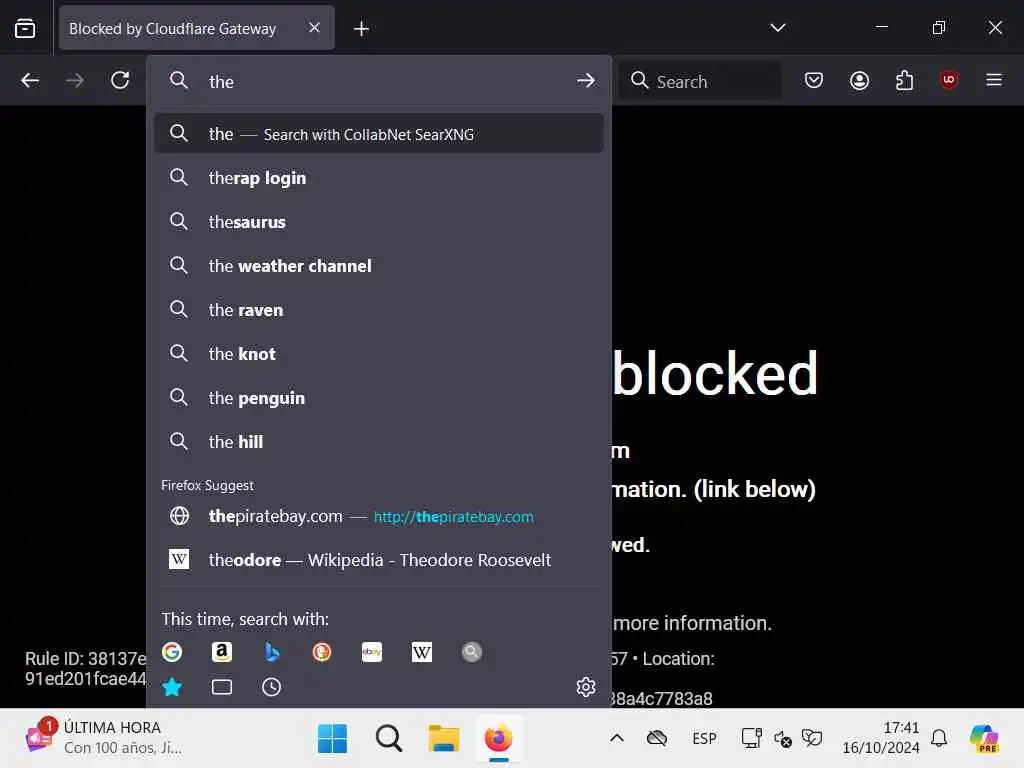Search in history clock icon
This screenshot has width=1024, height=768.
pyautogui.click(x=272, y=687)
